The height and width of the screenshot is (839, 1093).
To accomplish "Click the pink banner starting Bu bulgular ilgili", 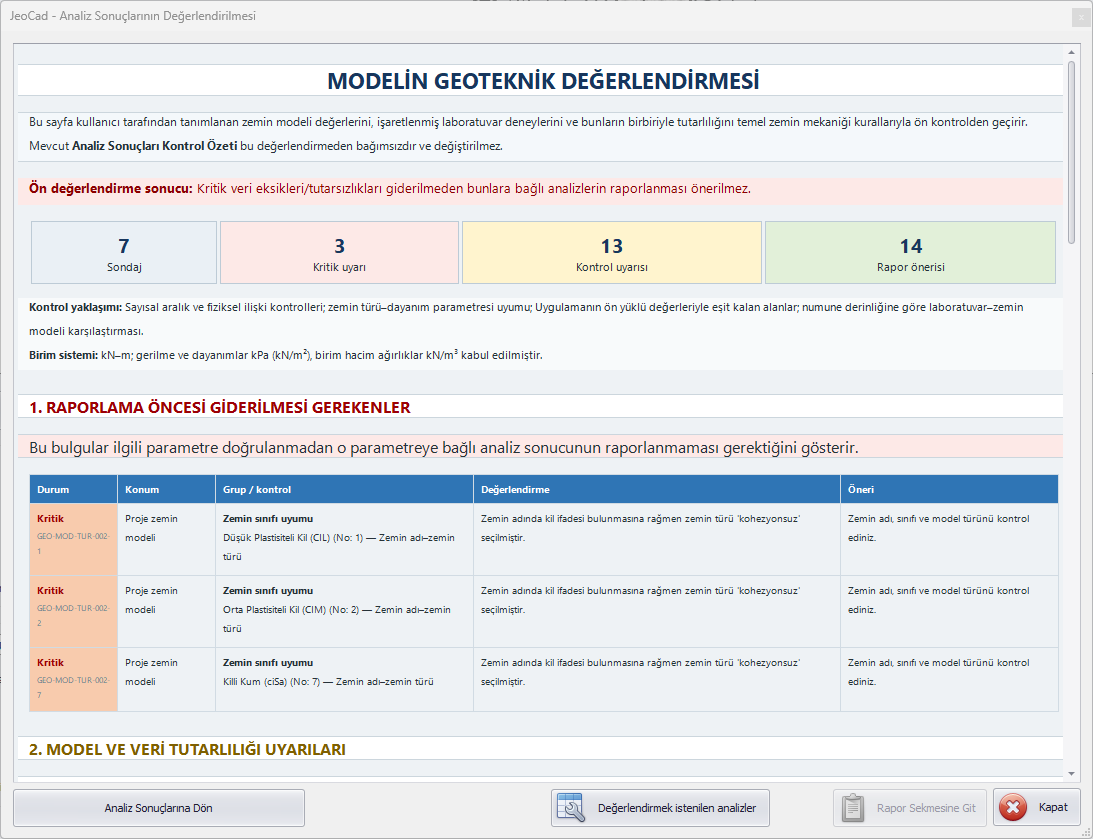I will [x=540, y=447].
